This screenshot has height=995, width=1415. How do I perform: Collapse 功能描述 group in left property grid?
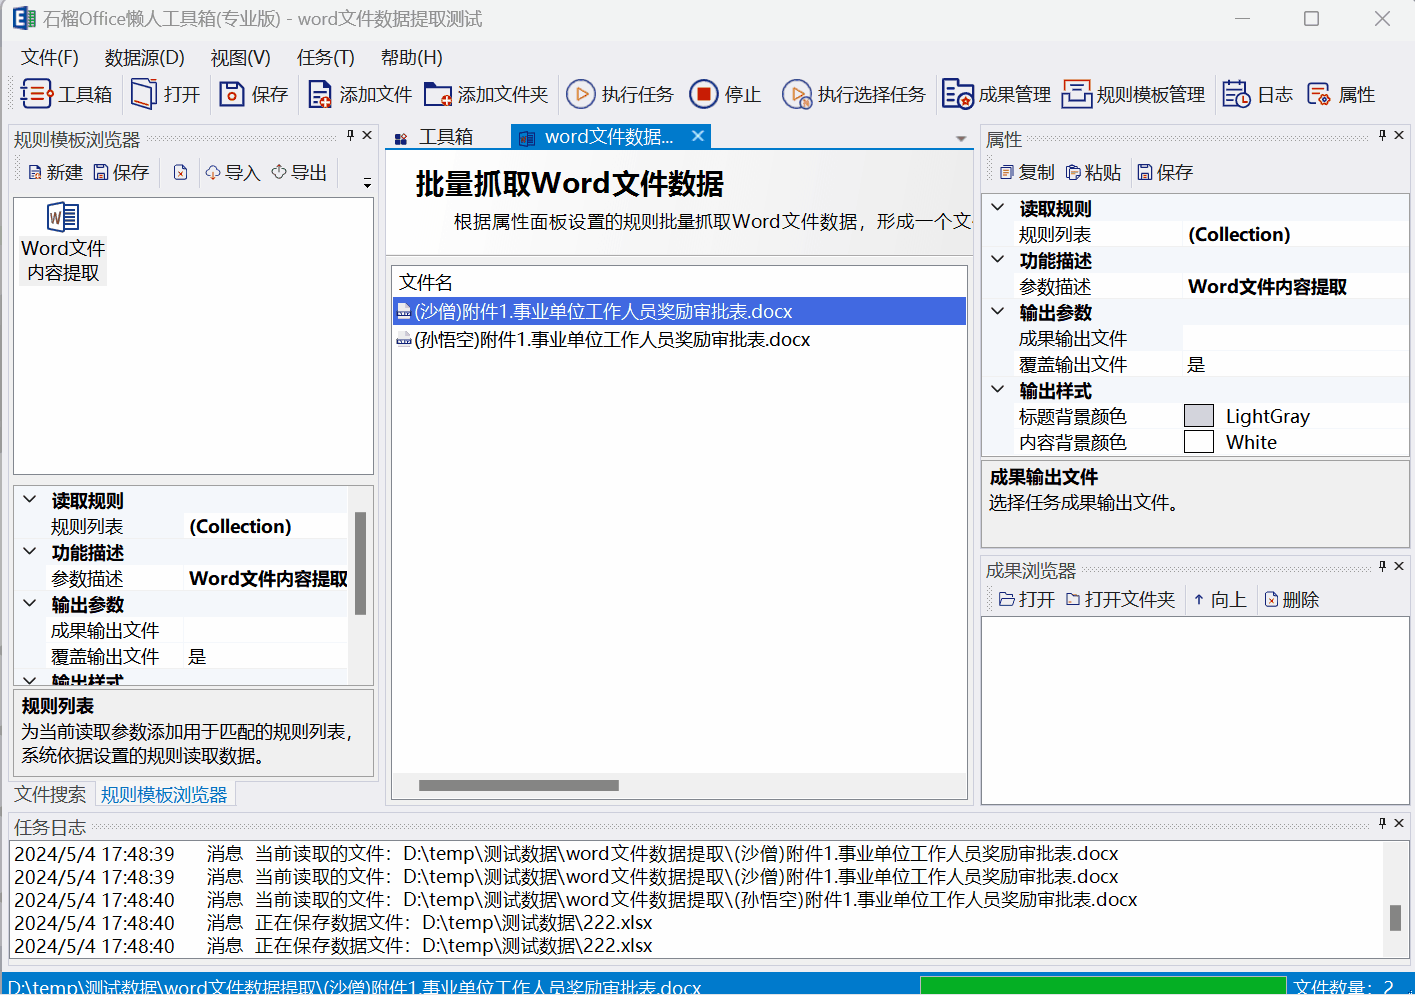point(29,551)
